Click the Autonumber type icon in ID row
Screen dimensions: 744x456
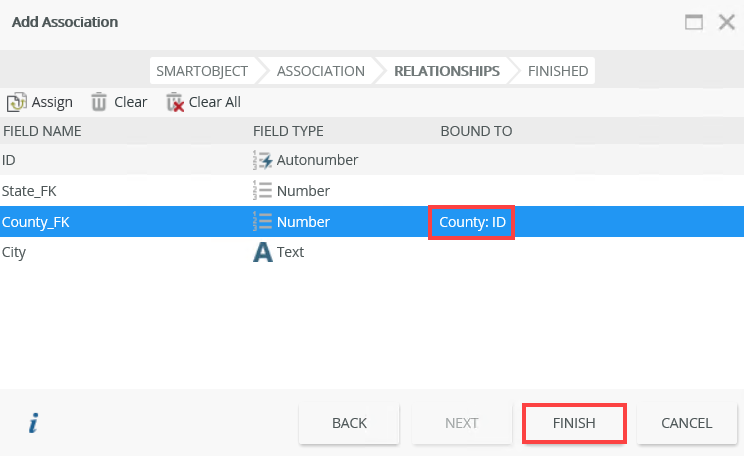pyautogui.click(x=263, y=160)
